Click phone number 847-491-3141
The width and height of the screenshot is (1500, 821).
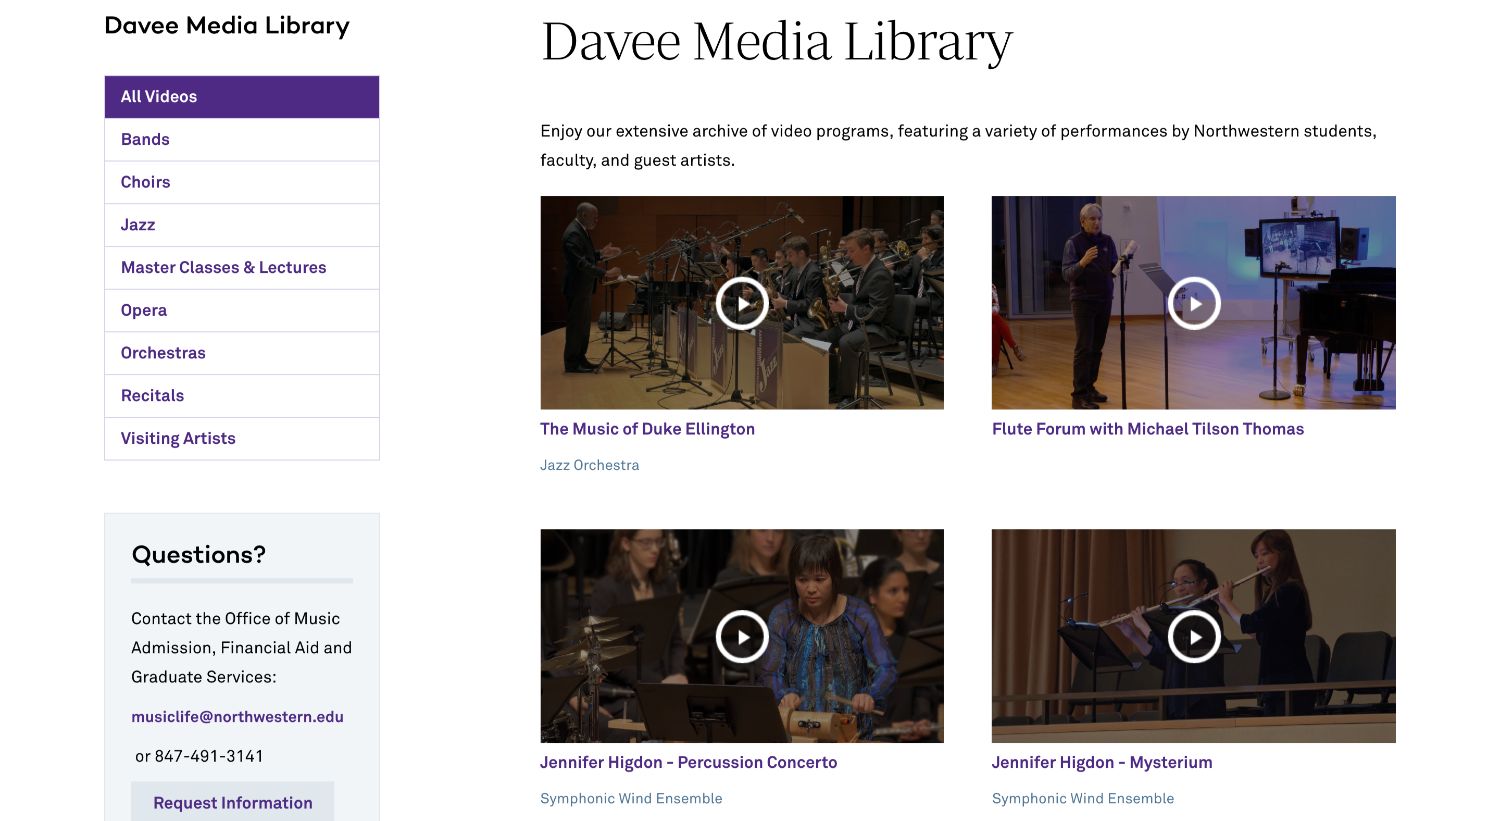point(209,756)
